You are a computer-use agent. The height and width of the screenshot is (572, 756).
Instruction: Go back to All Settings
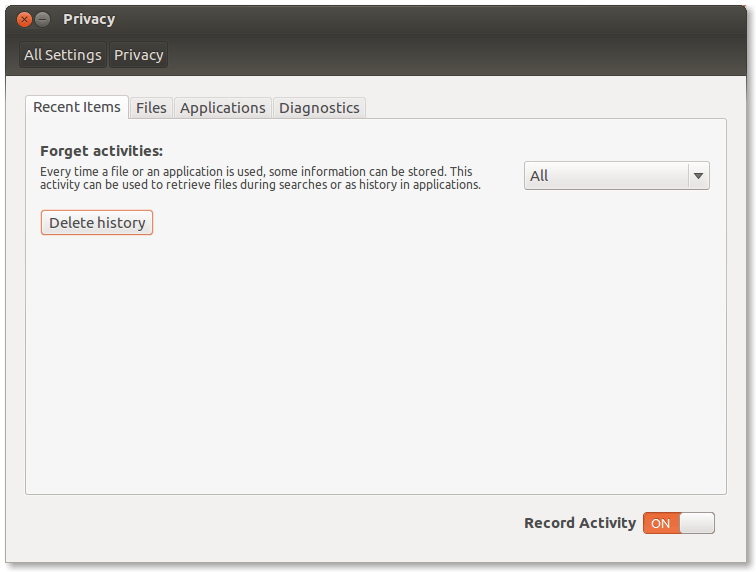[62, 55]
